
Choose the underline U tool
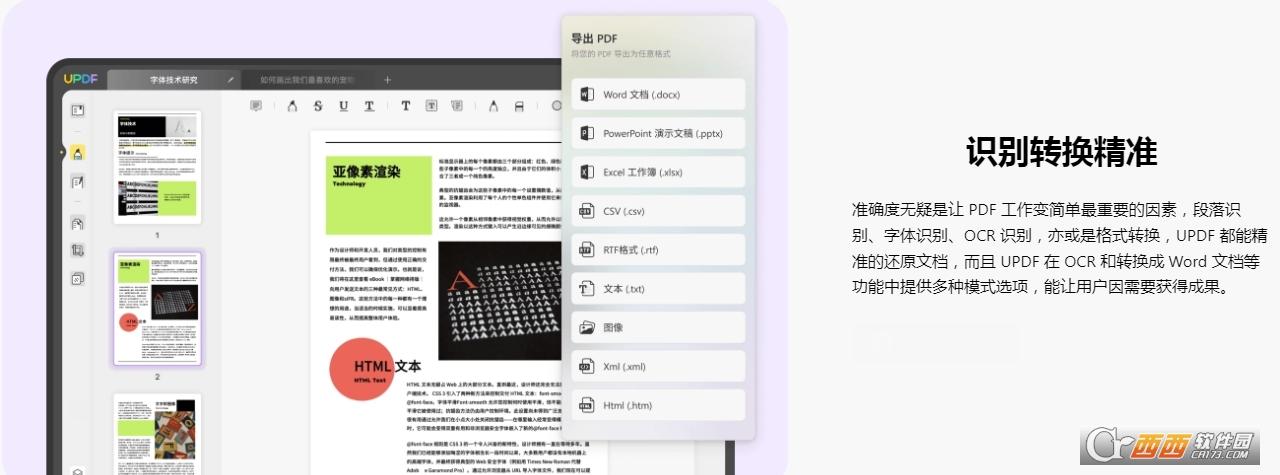pos(343,106)
